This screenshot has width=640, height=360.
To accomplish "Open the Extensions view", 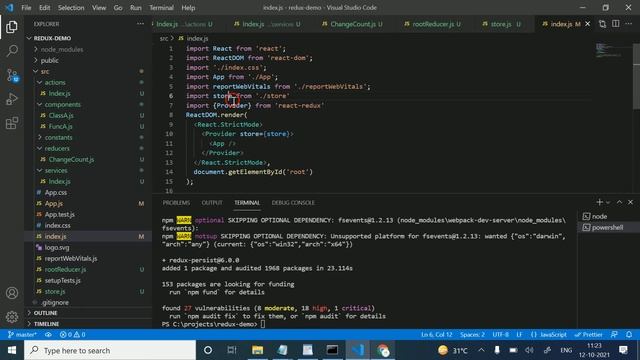I will click(12, 123).
